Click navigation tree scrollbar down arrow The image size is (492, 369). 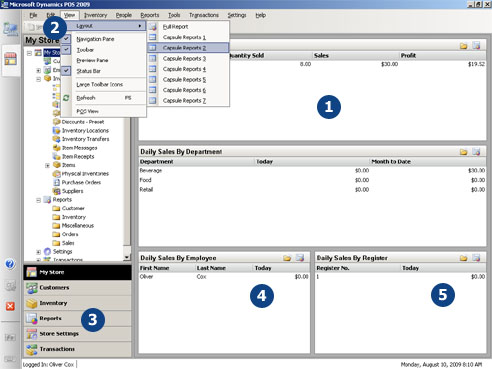click(127, 257)
